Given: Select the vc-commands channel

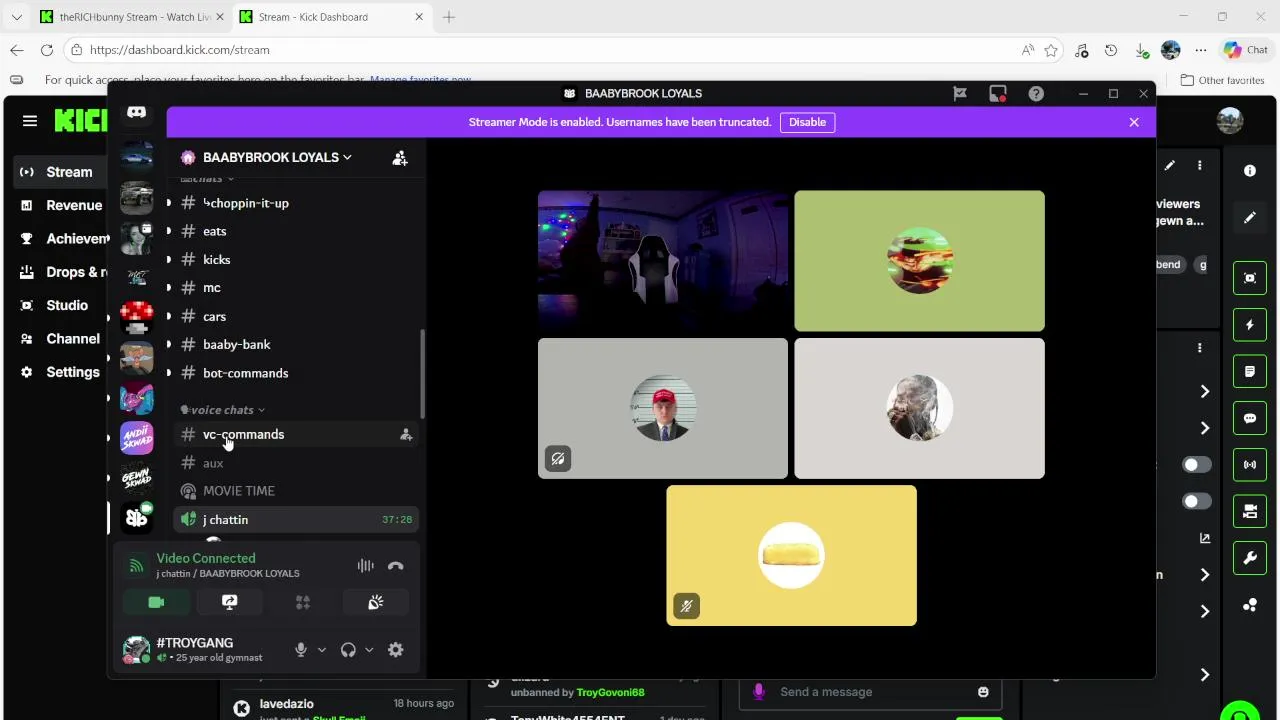Looking at the screenshot, I should [x=295, y=435].
